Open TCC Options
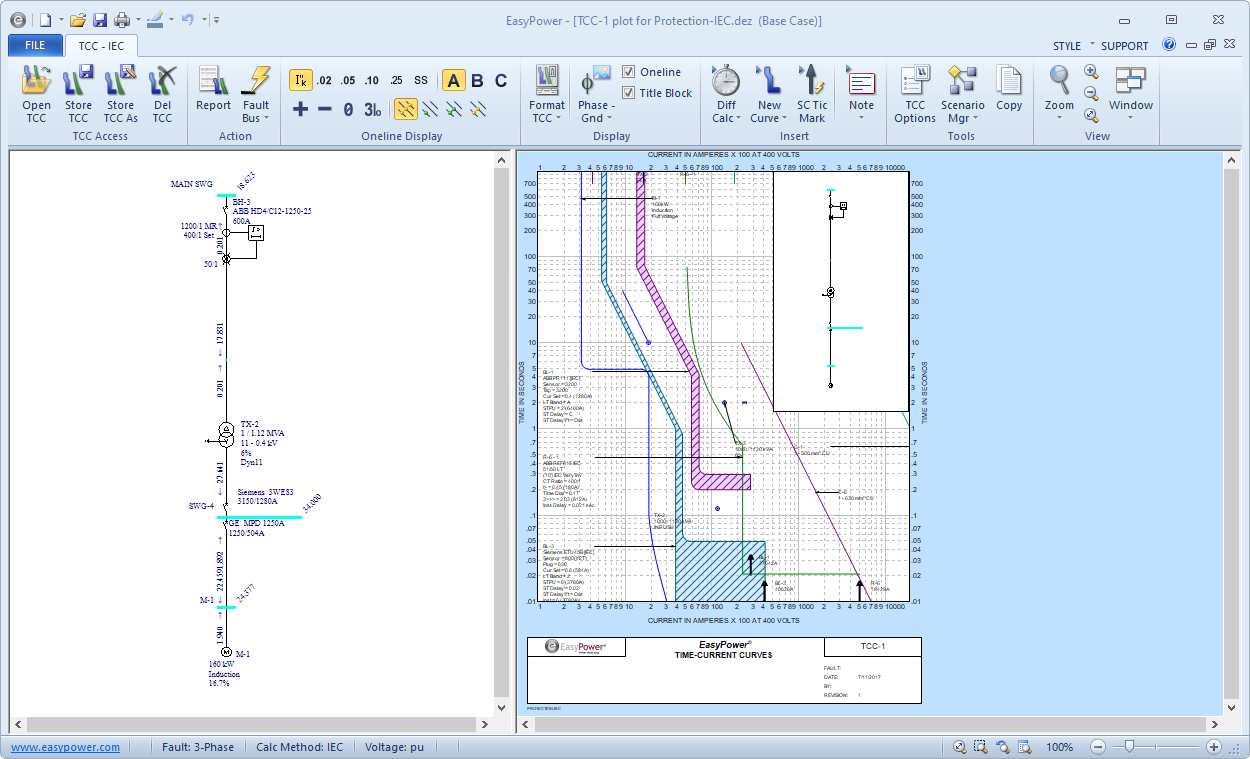1250x759 pixels. pyautogui.click(x=915, y=94)
